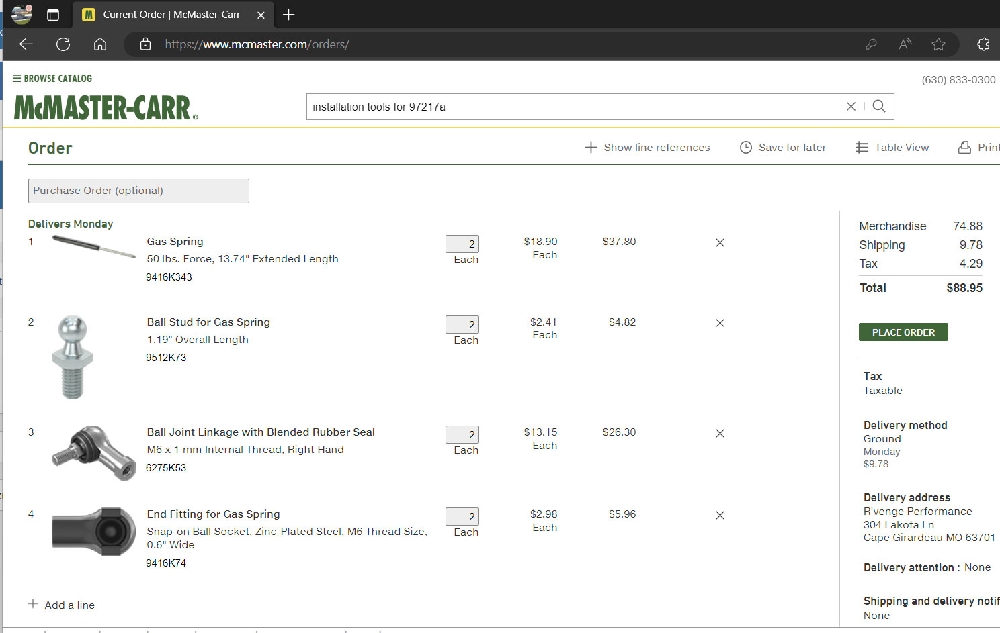Remove the Gas Spring line item
The width and height of the screenshot is (1000, 633).
pos(719,243)
